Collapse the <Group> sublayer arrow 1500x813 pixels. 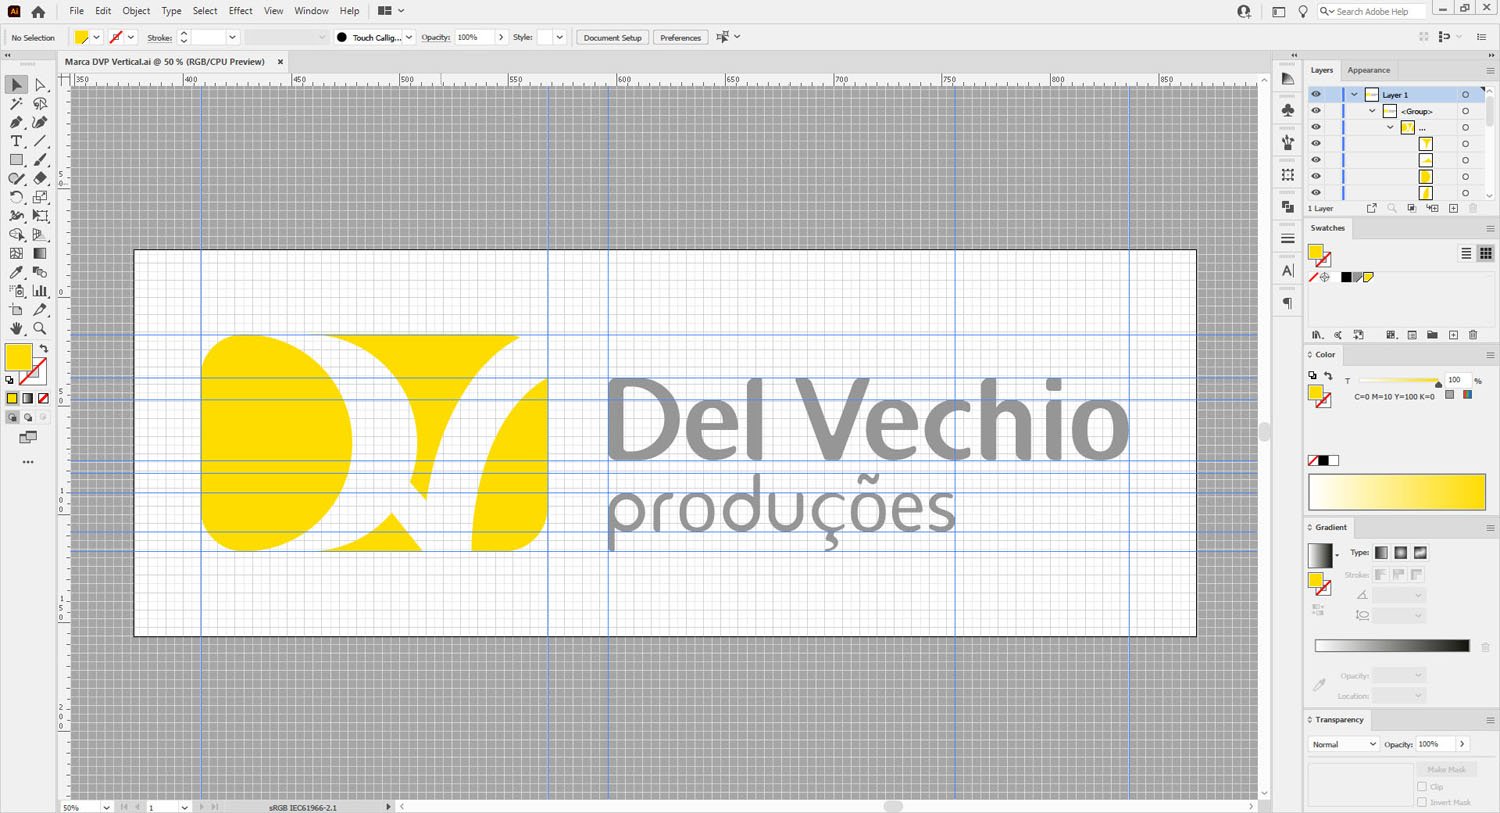pos(1372,111)
